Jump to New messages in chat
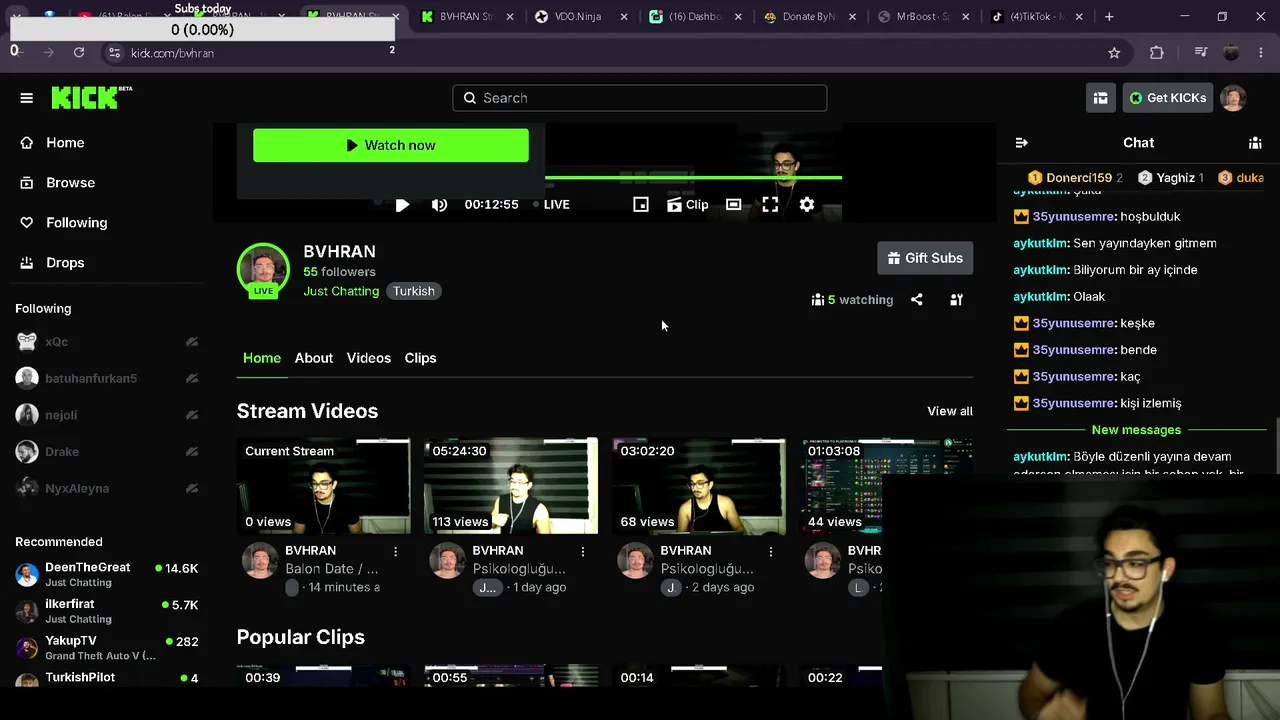This screenshot has height=720, width=1280. [x=1136, y=430]
